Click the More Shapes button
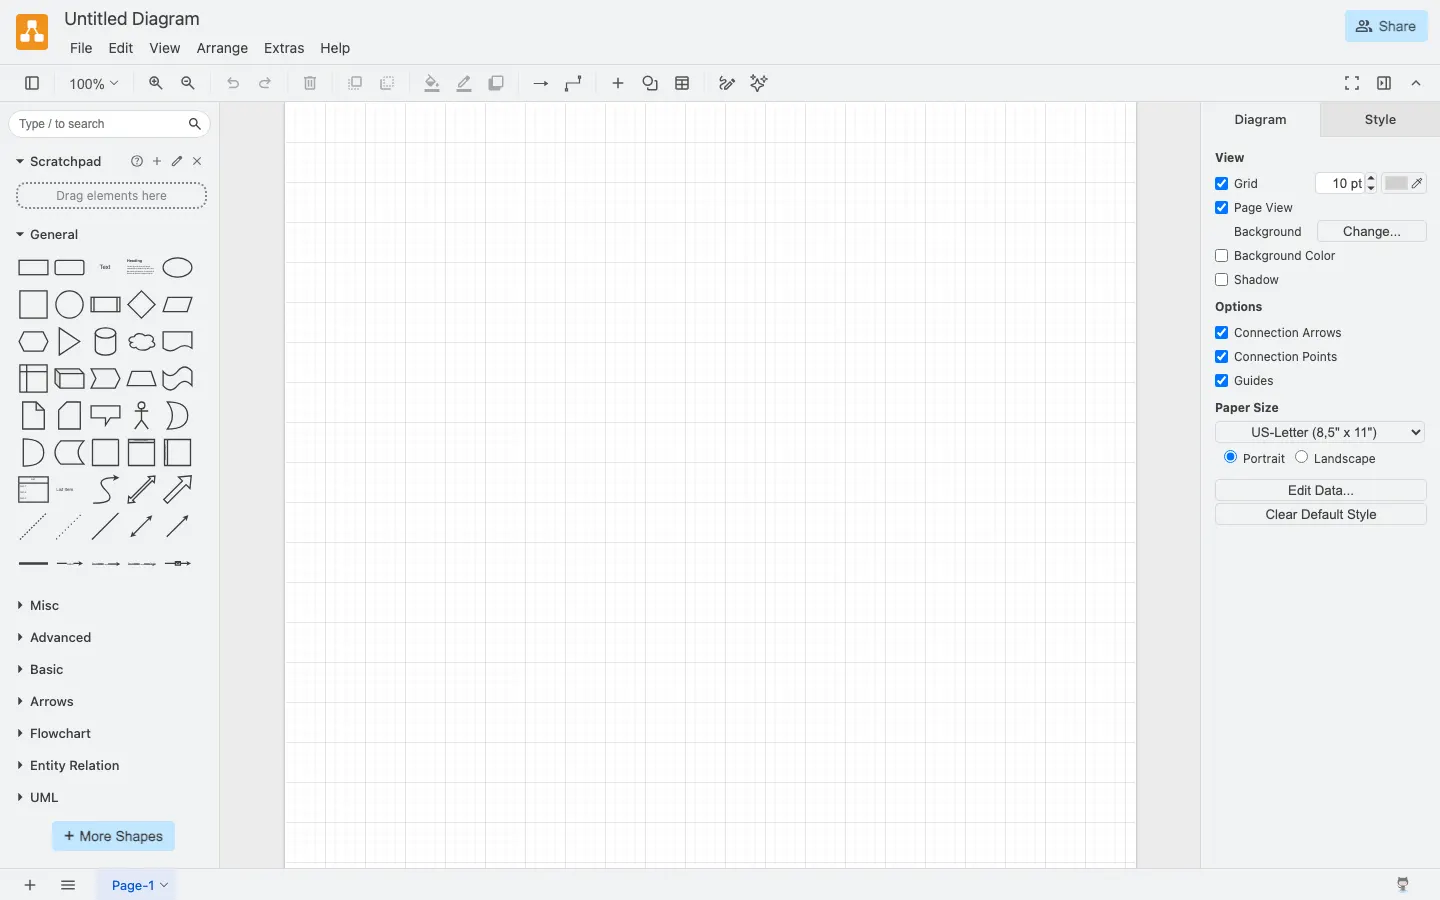 [113, 836]
